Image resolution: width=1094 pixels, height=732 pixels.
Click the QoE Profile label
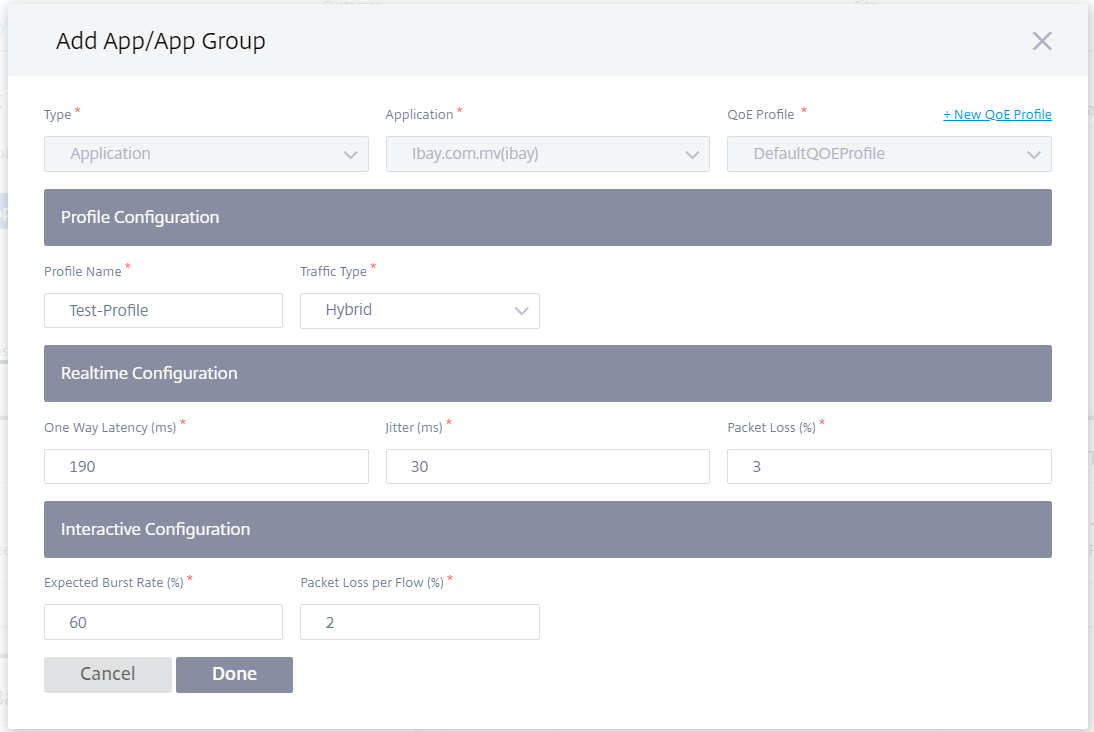click(x=760, y=114)
